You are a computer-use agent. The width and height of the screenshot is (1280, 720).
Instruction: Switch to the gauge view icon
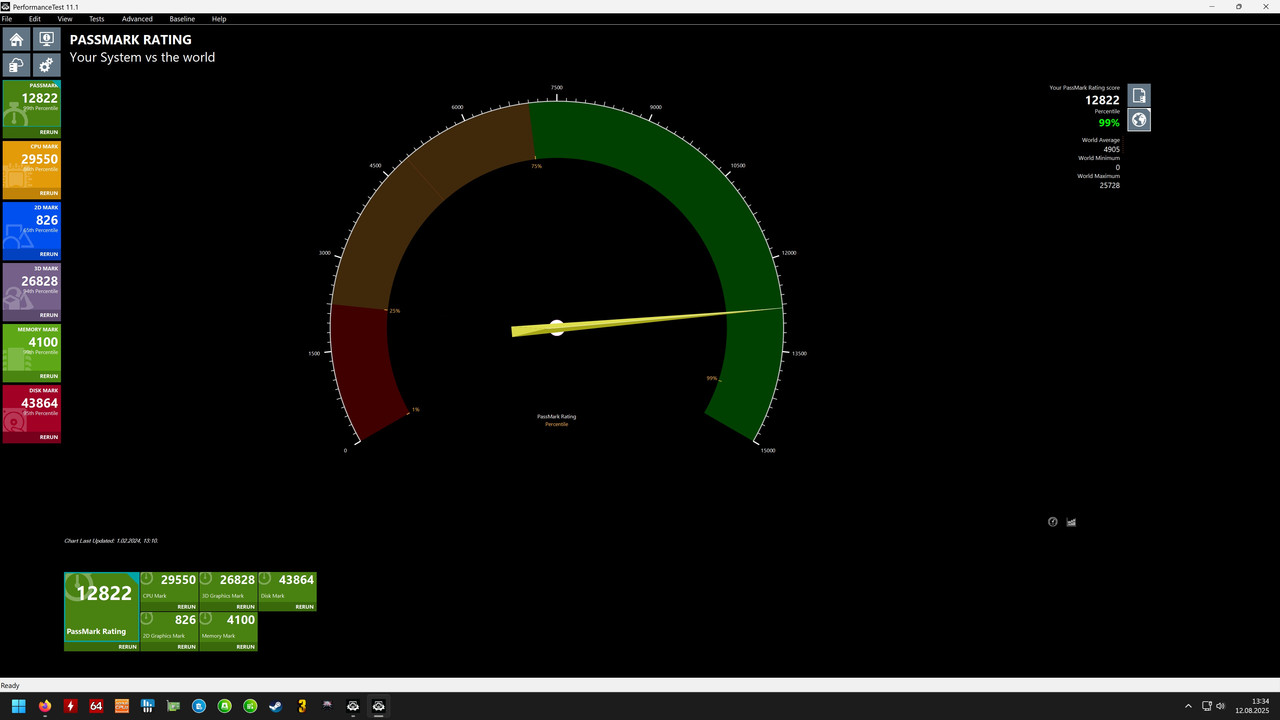point(1053,522)
